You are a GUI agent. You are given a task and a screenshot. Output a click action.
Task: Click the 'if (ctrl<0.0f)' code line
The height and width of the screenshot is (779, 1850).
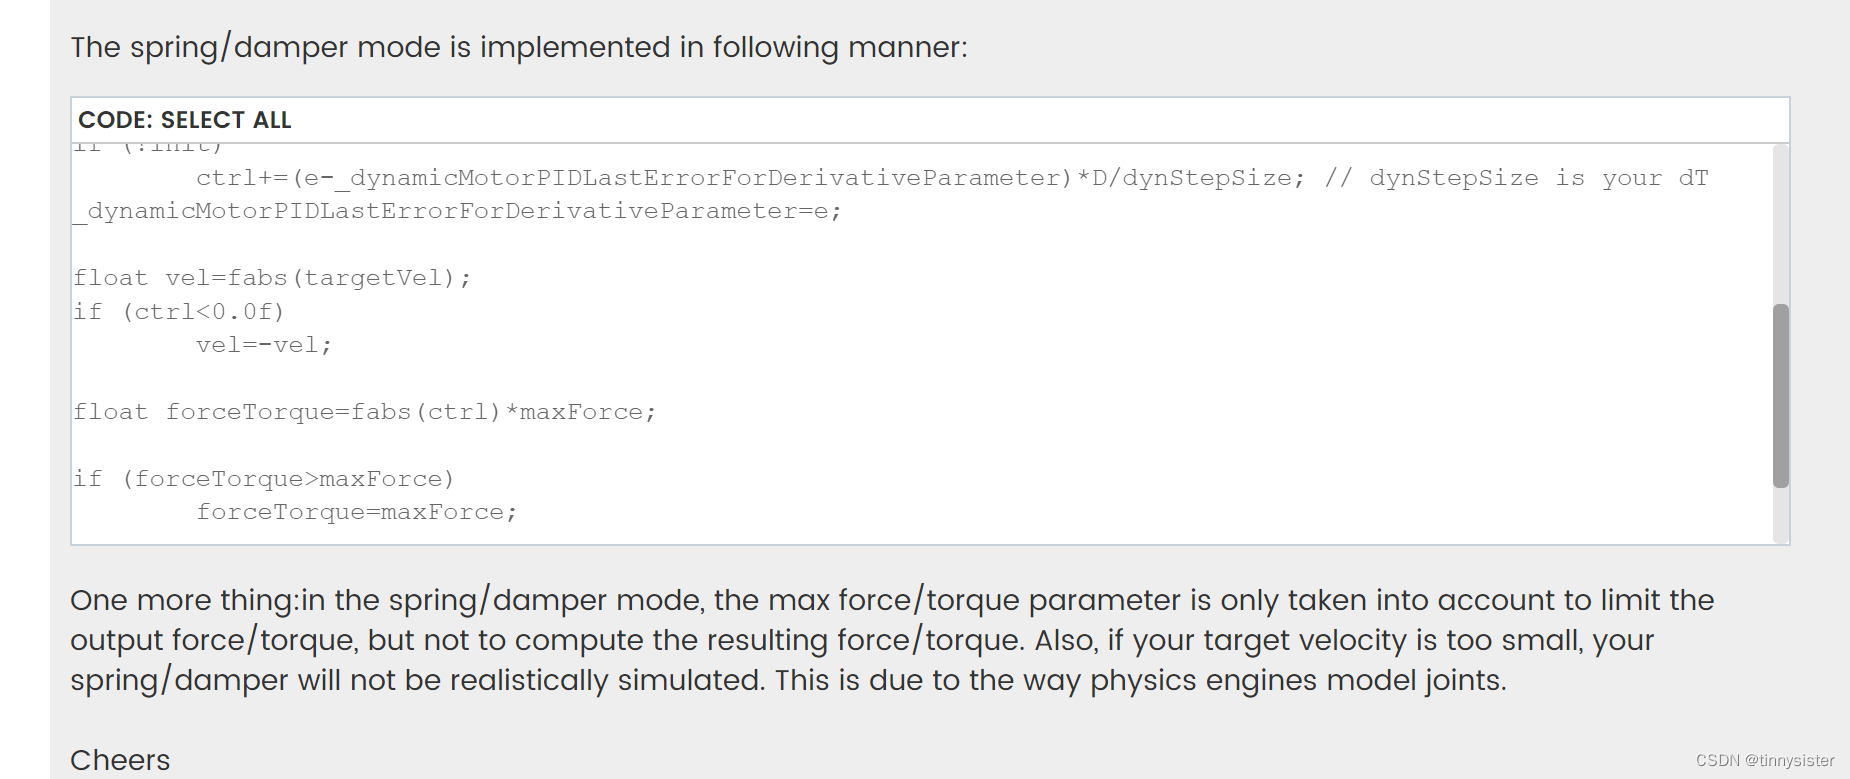pos(179,312)
